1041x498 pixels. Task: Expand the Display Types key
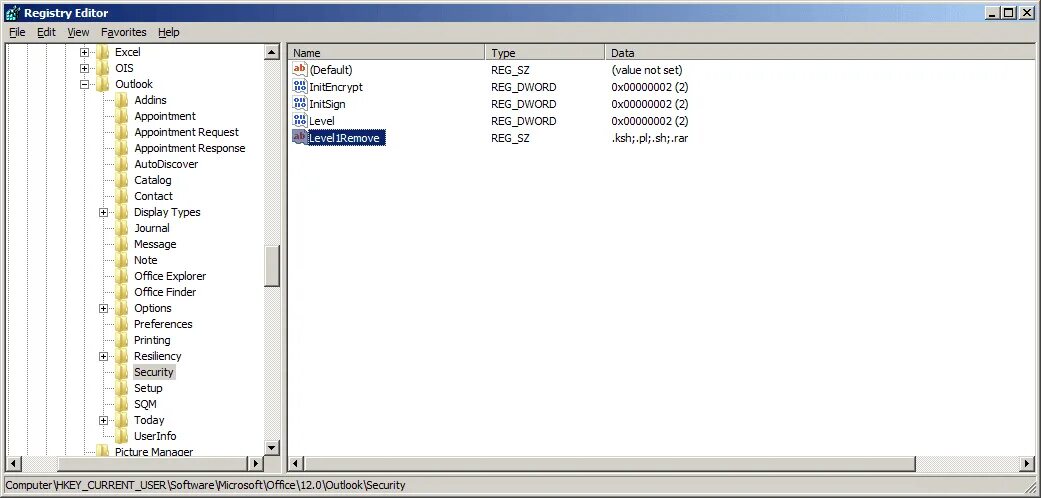(104, 212)
